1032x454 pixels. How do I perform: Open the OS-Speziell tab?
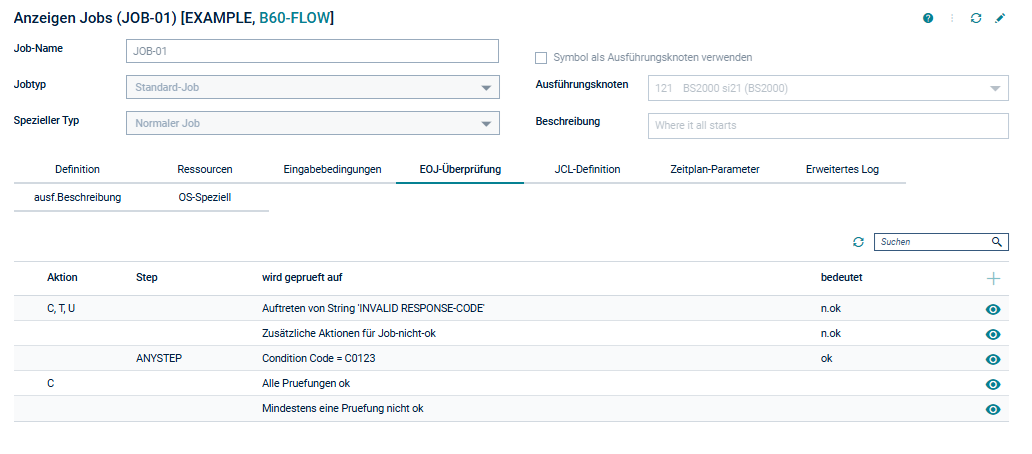[x=205, y=197]
